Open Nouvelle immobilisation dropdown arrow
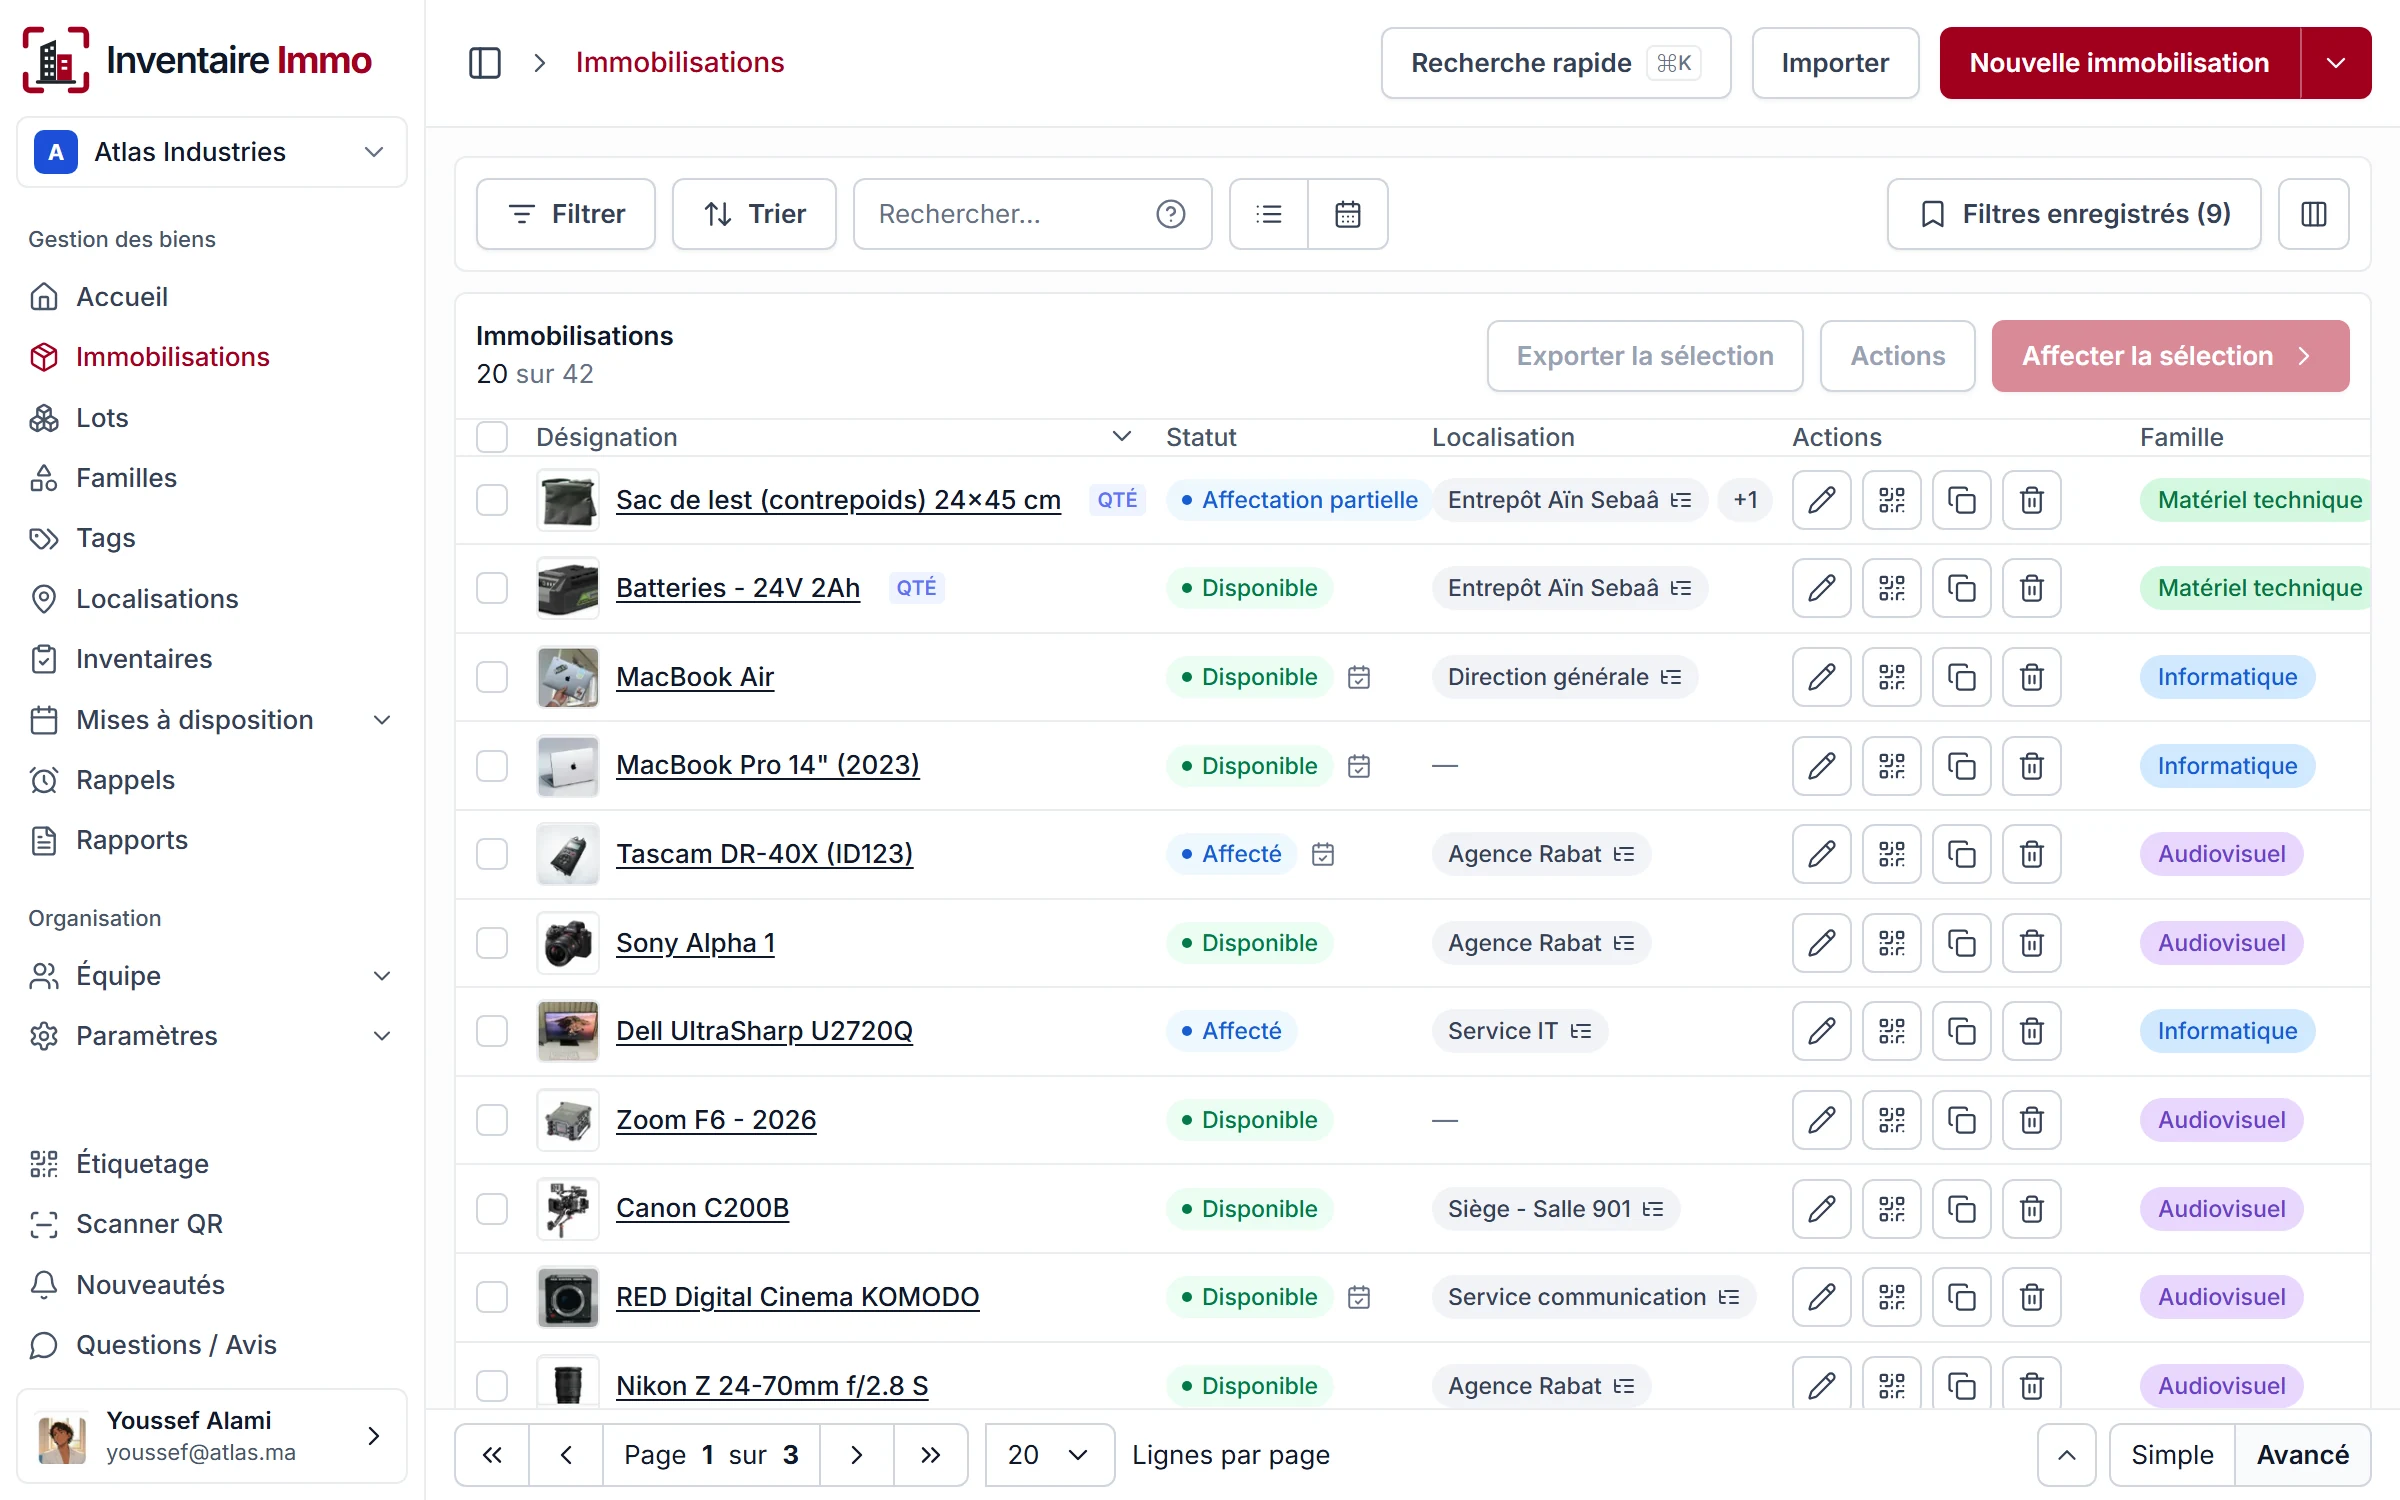This screenshot has height=1500, width=2400. tap(2336, 63)
